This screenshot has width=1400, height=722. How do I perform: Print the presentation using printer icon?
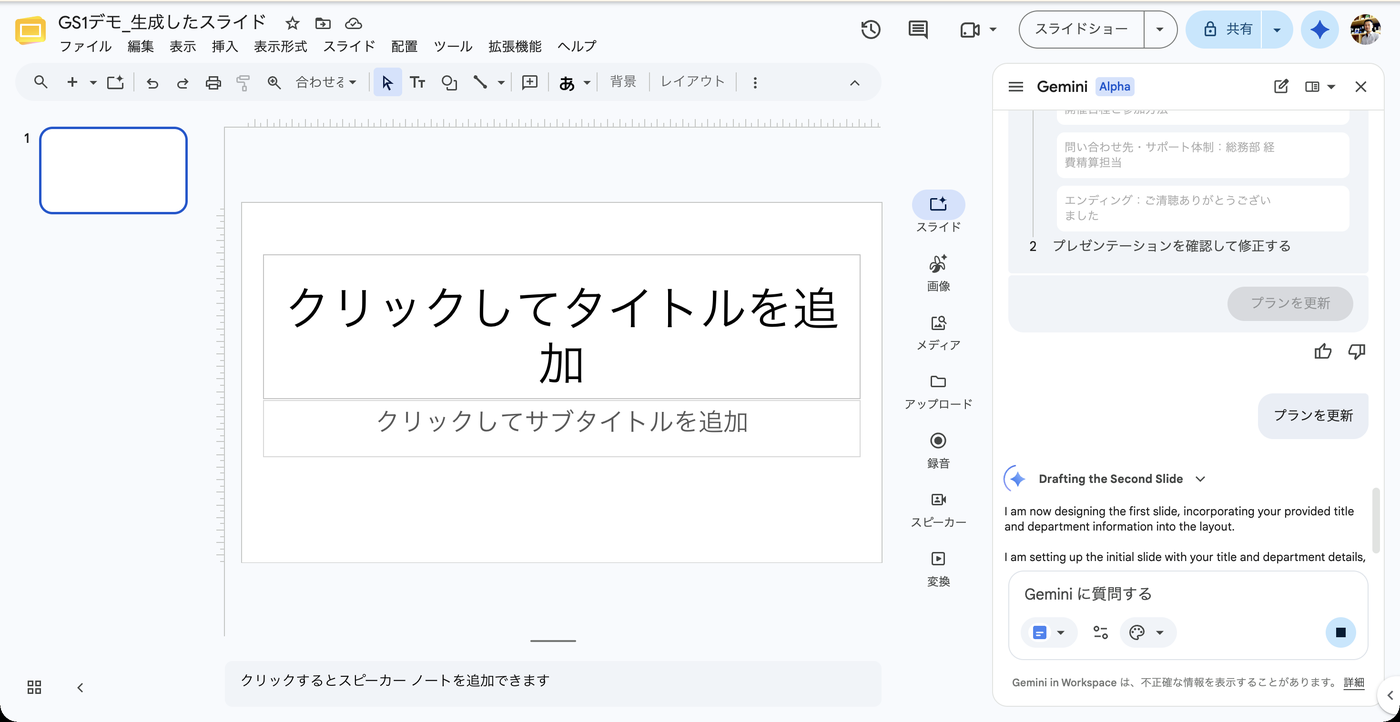[x=213, y=83]
